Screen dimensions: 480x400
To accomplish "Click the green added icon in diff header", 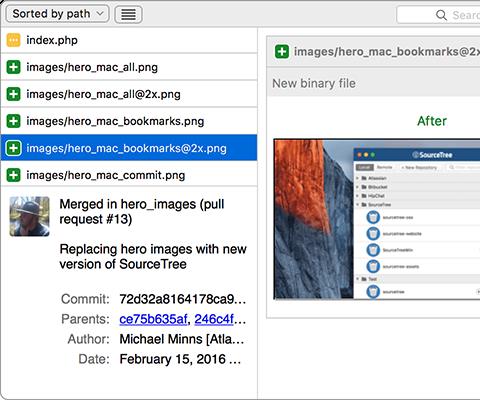I will tap(282, 52).
